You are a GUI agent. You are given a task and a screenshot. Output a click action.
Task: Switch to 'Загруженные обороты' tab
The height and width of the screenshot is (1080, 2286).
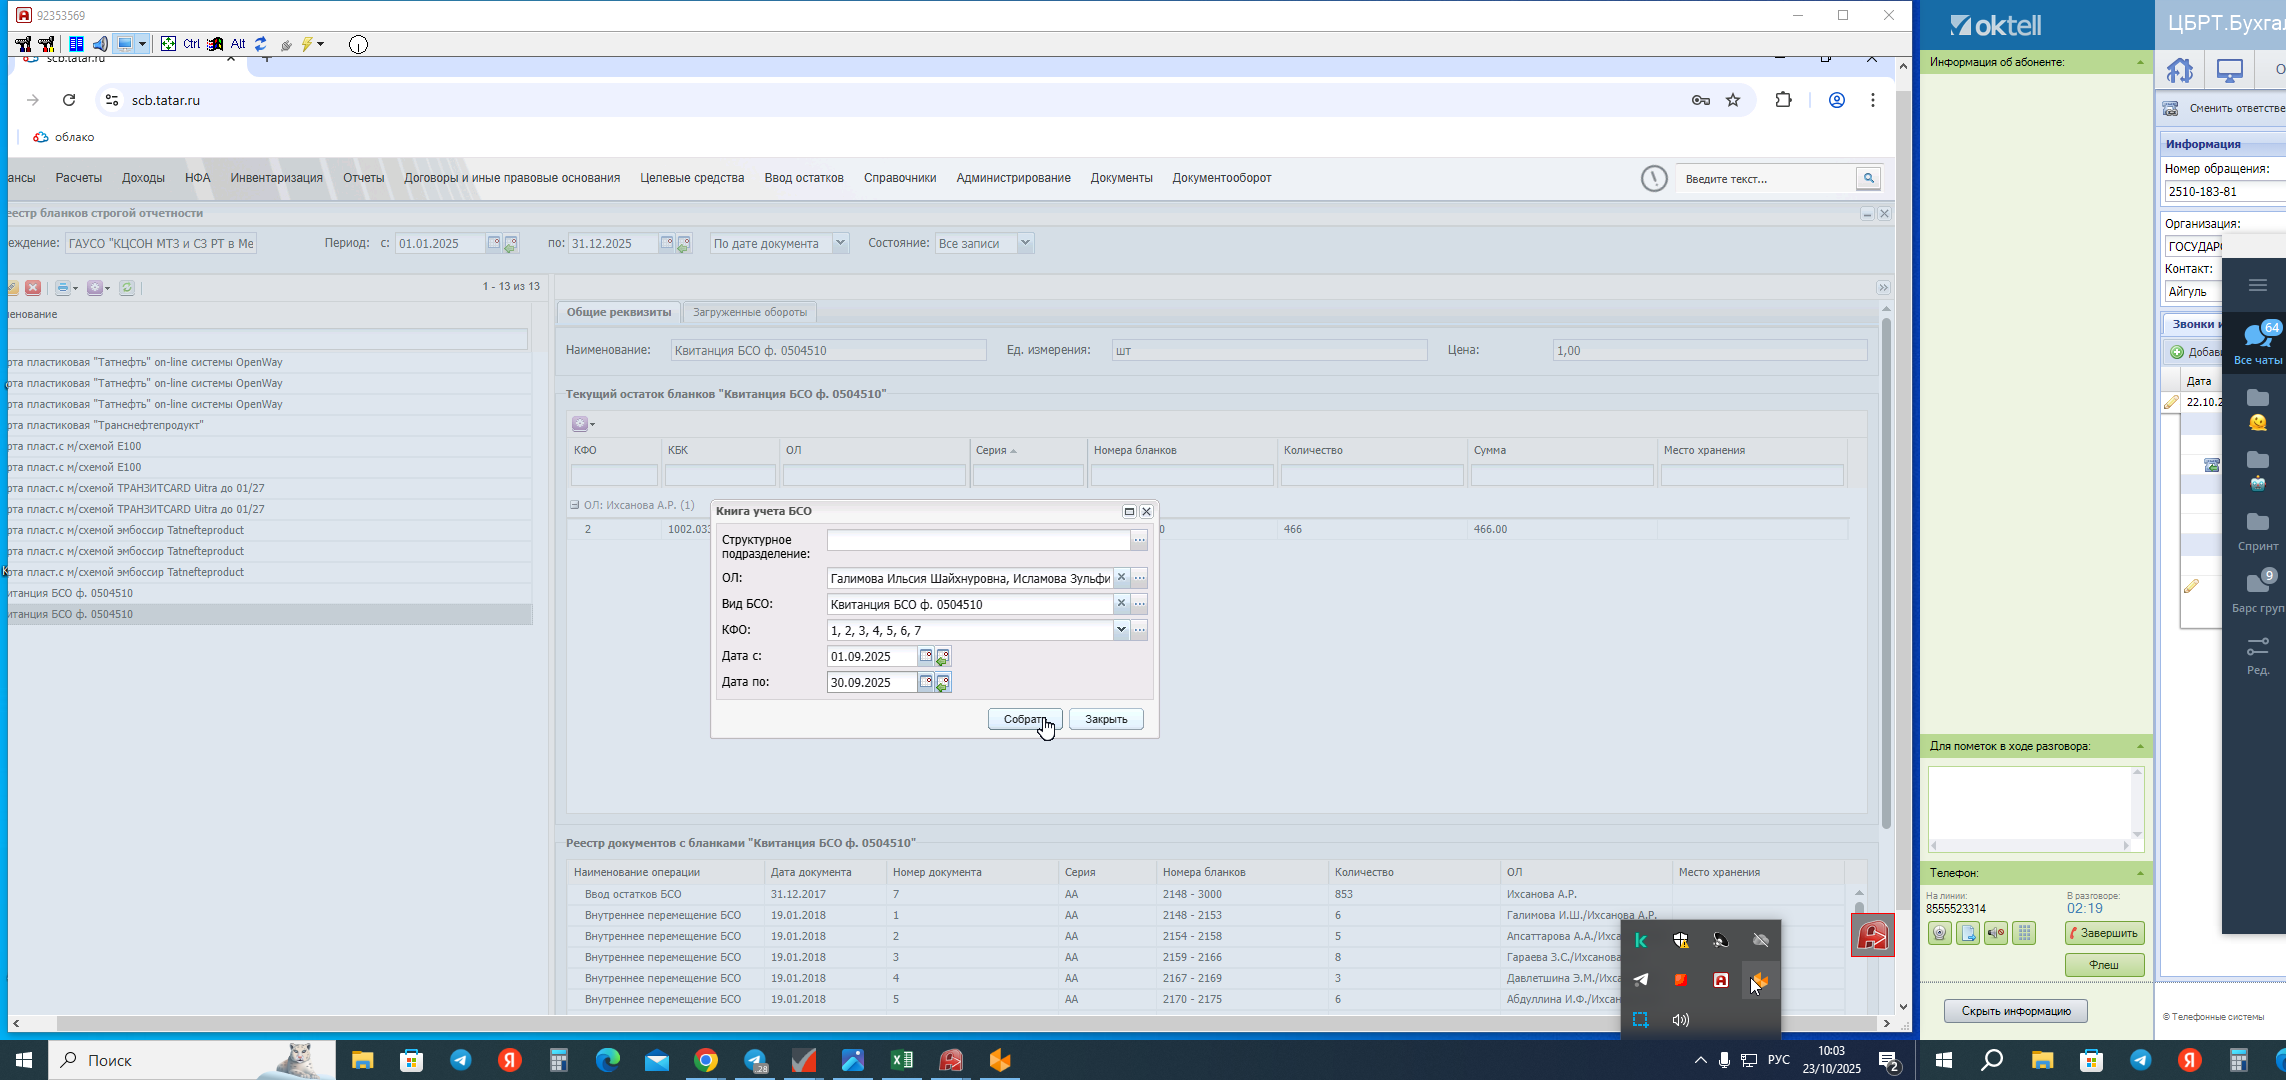click(x=749, y=312)
